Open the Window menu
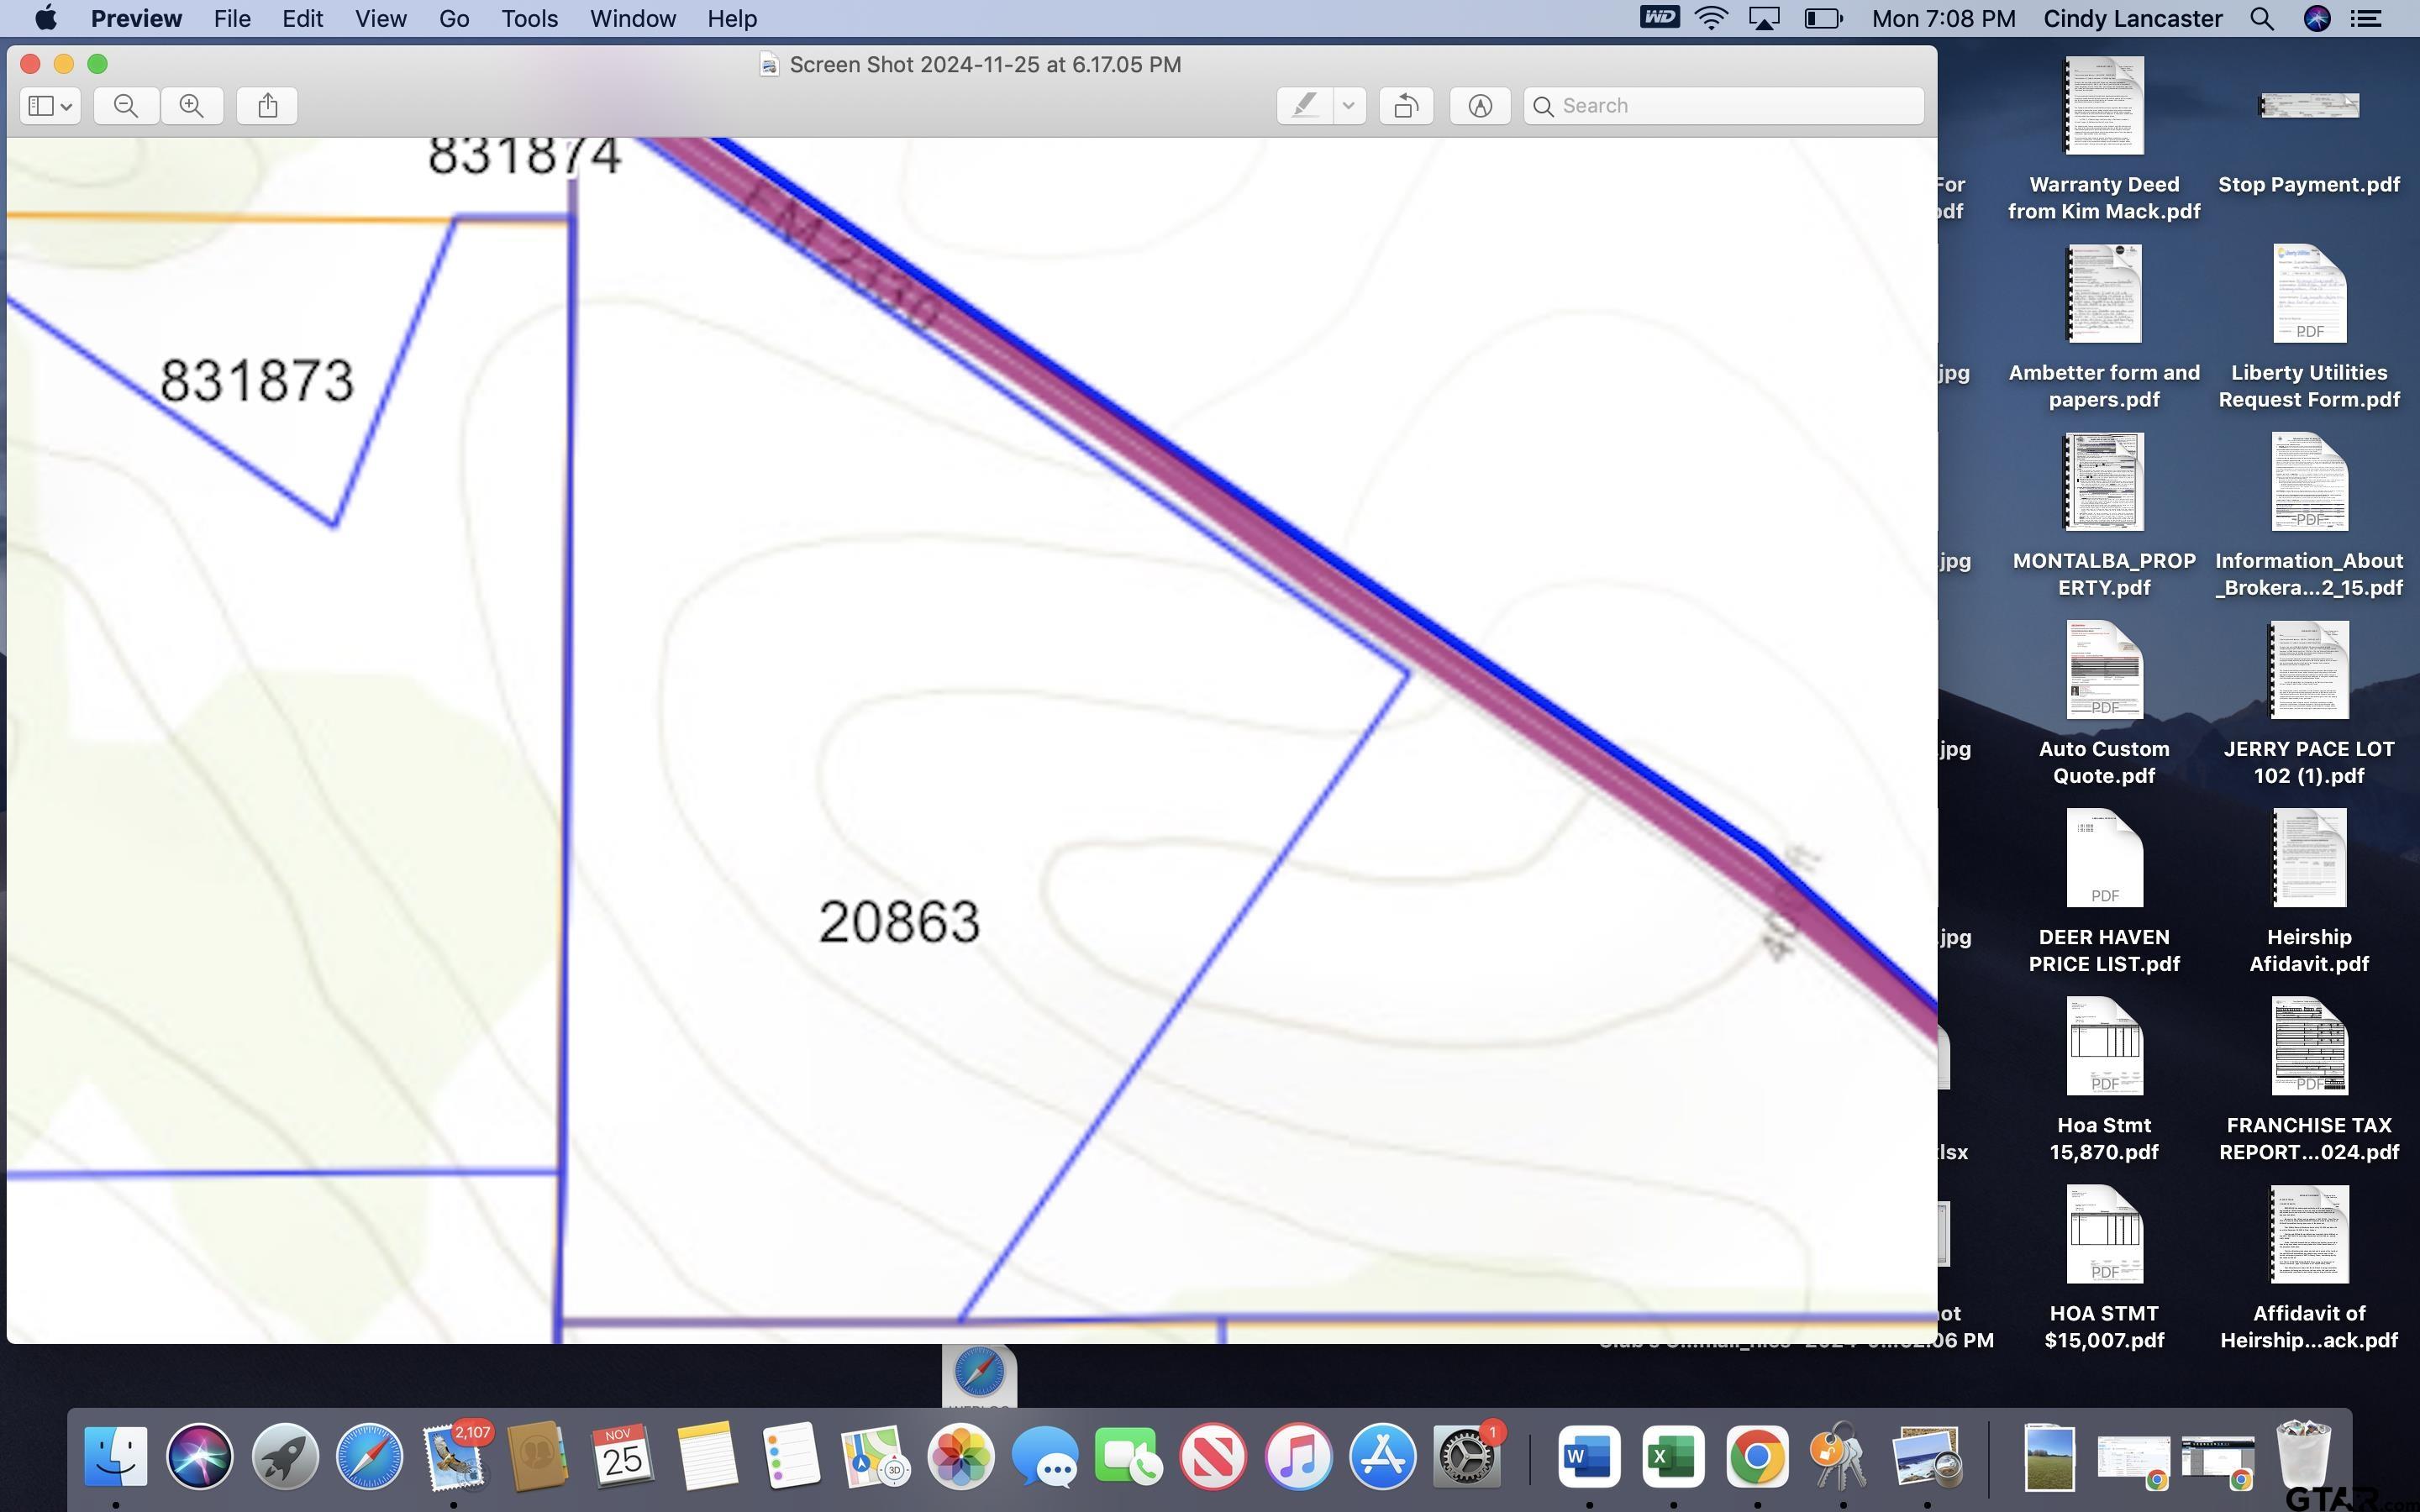 tap(632, 18)
